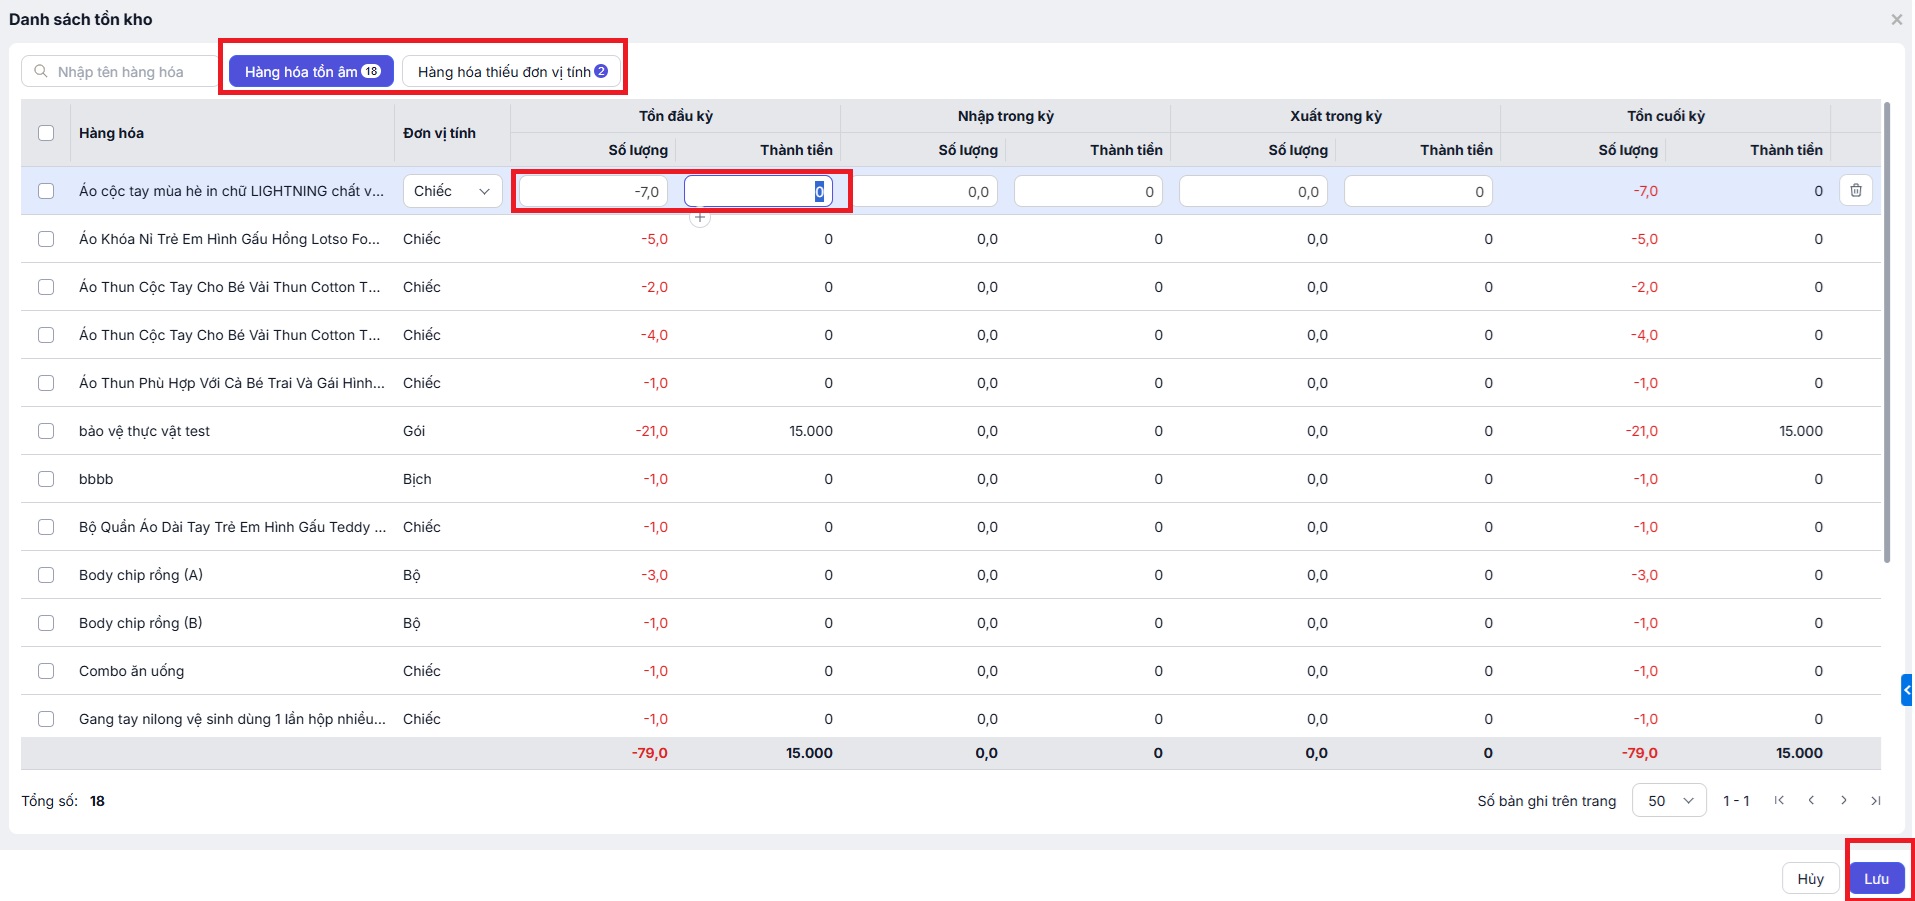This screenshot has height=901, width=1915.
Task: Click the 'Lưu' save button
Action: click(x=1876, y=879)
